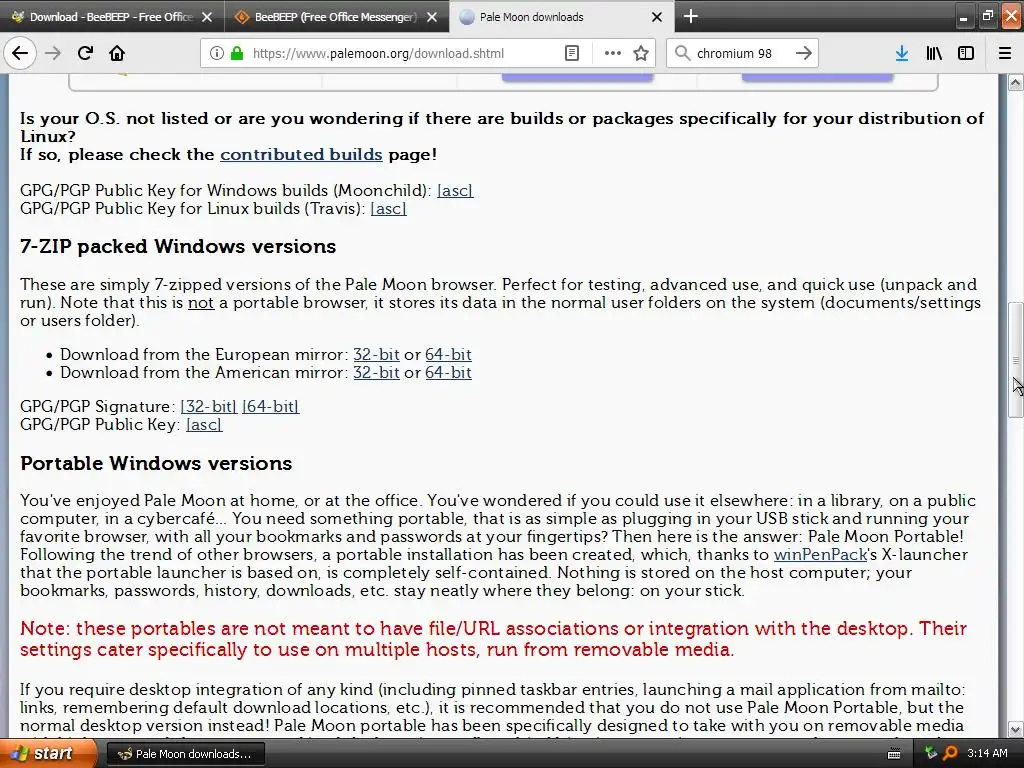Click the 3:14 AM clock
The height and width of the screenshot is (768, 1024).
[987, 754]
